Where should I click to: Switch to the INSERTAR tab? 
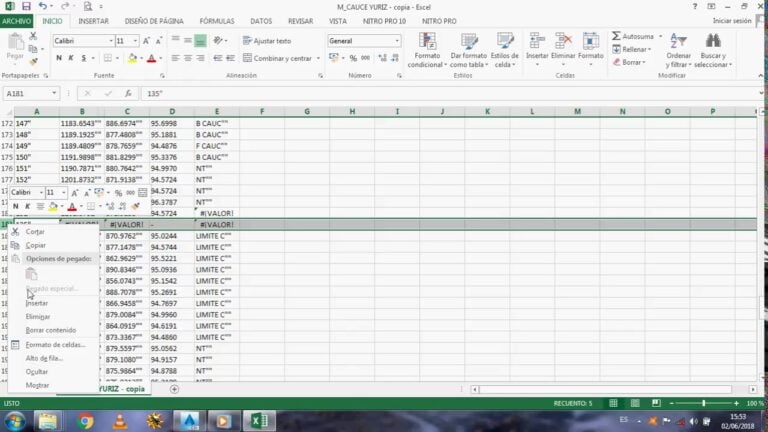pyautogui.click(x=94, y=21)
